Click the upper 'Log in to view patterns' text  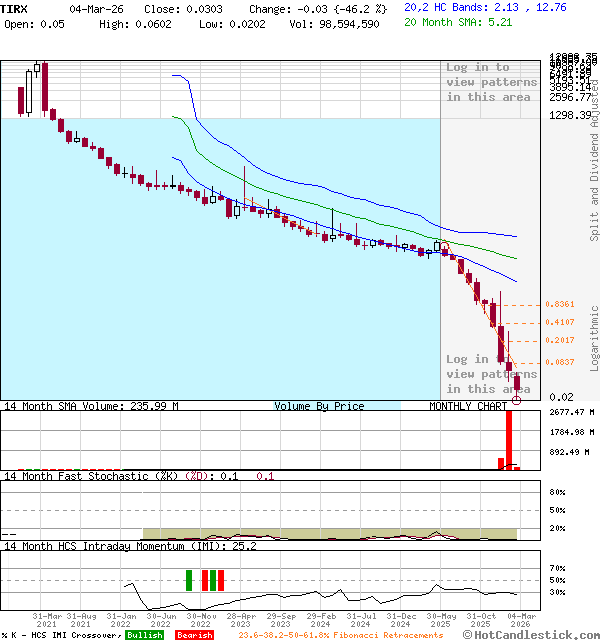point(491,82)
